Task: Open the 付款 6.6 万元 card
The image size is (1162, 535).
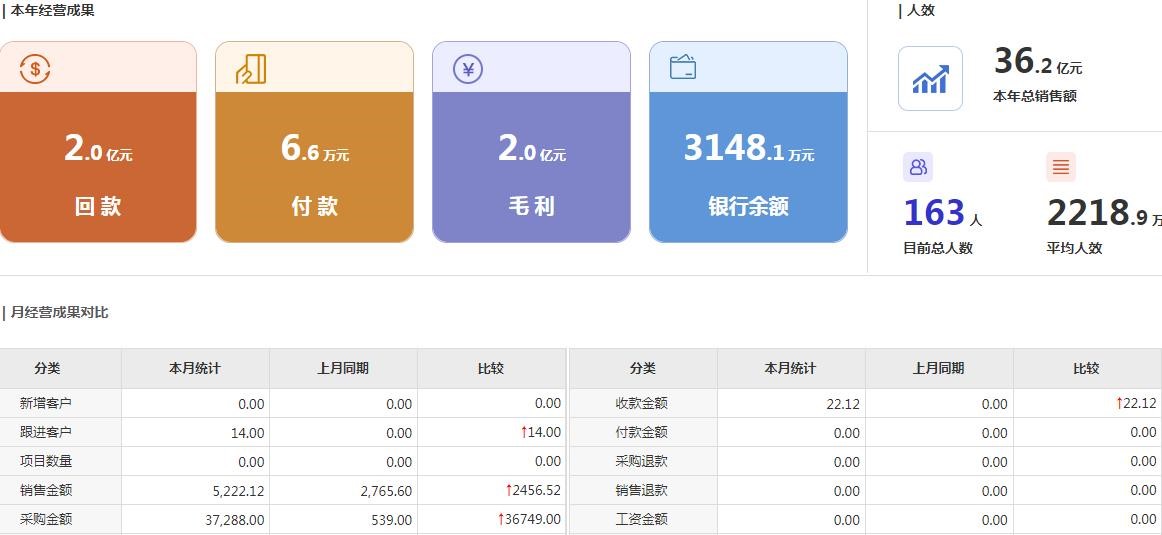Action: (314, 142)
